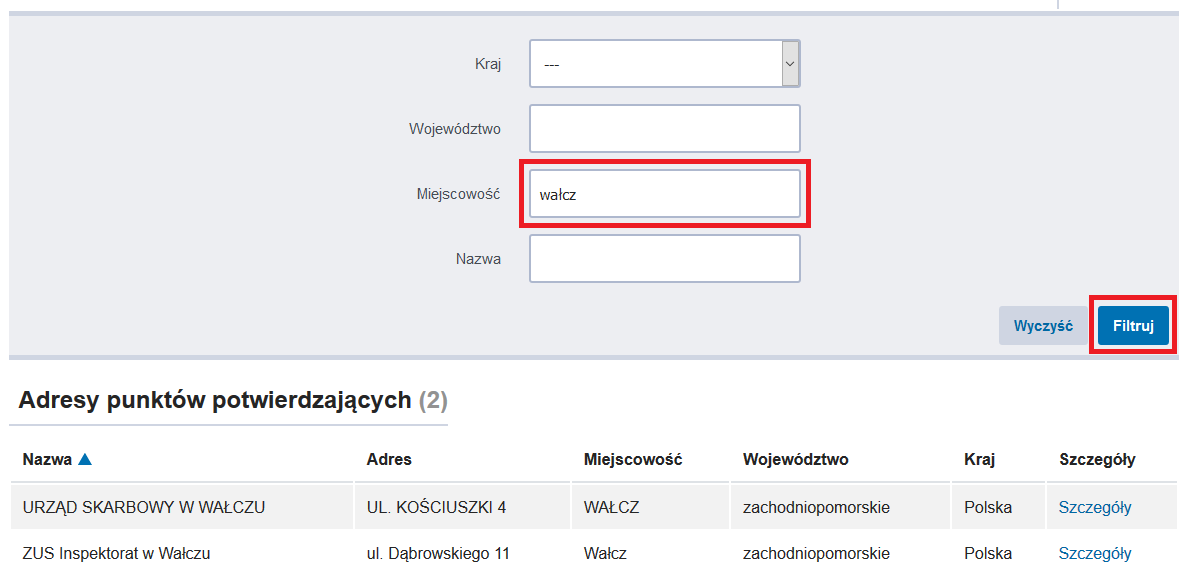Click WAŁCZ in the Urząd Skarbowy row

point(611,507)
